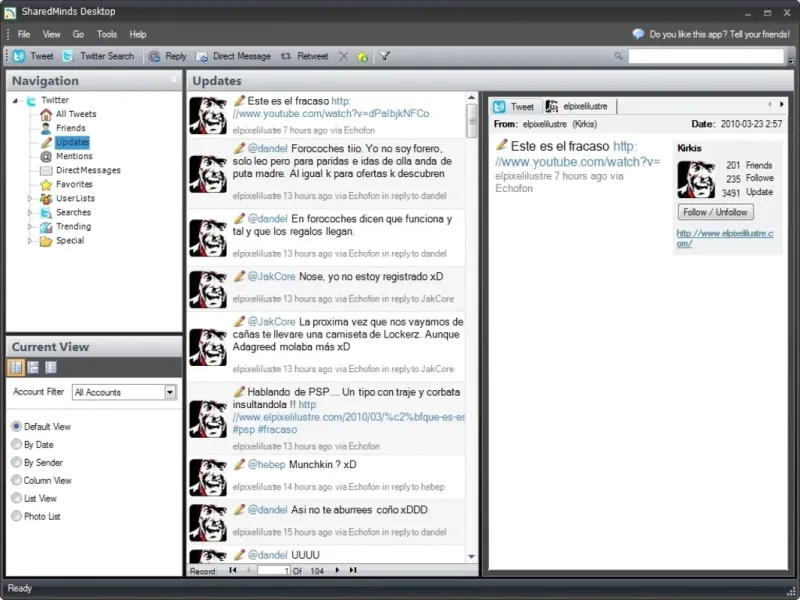
Task: Click the Retweet toolbar button
Action: pyautogui.click(x=305, y=56)
